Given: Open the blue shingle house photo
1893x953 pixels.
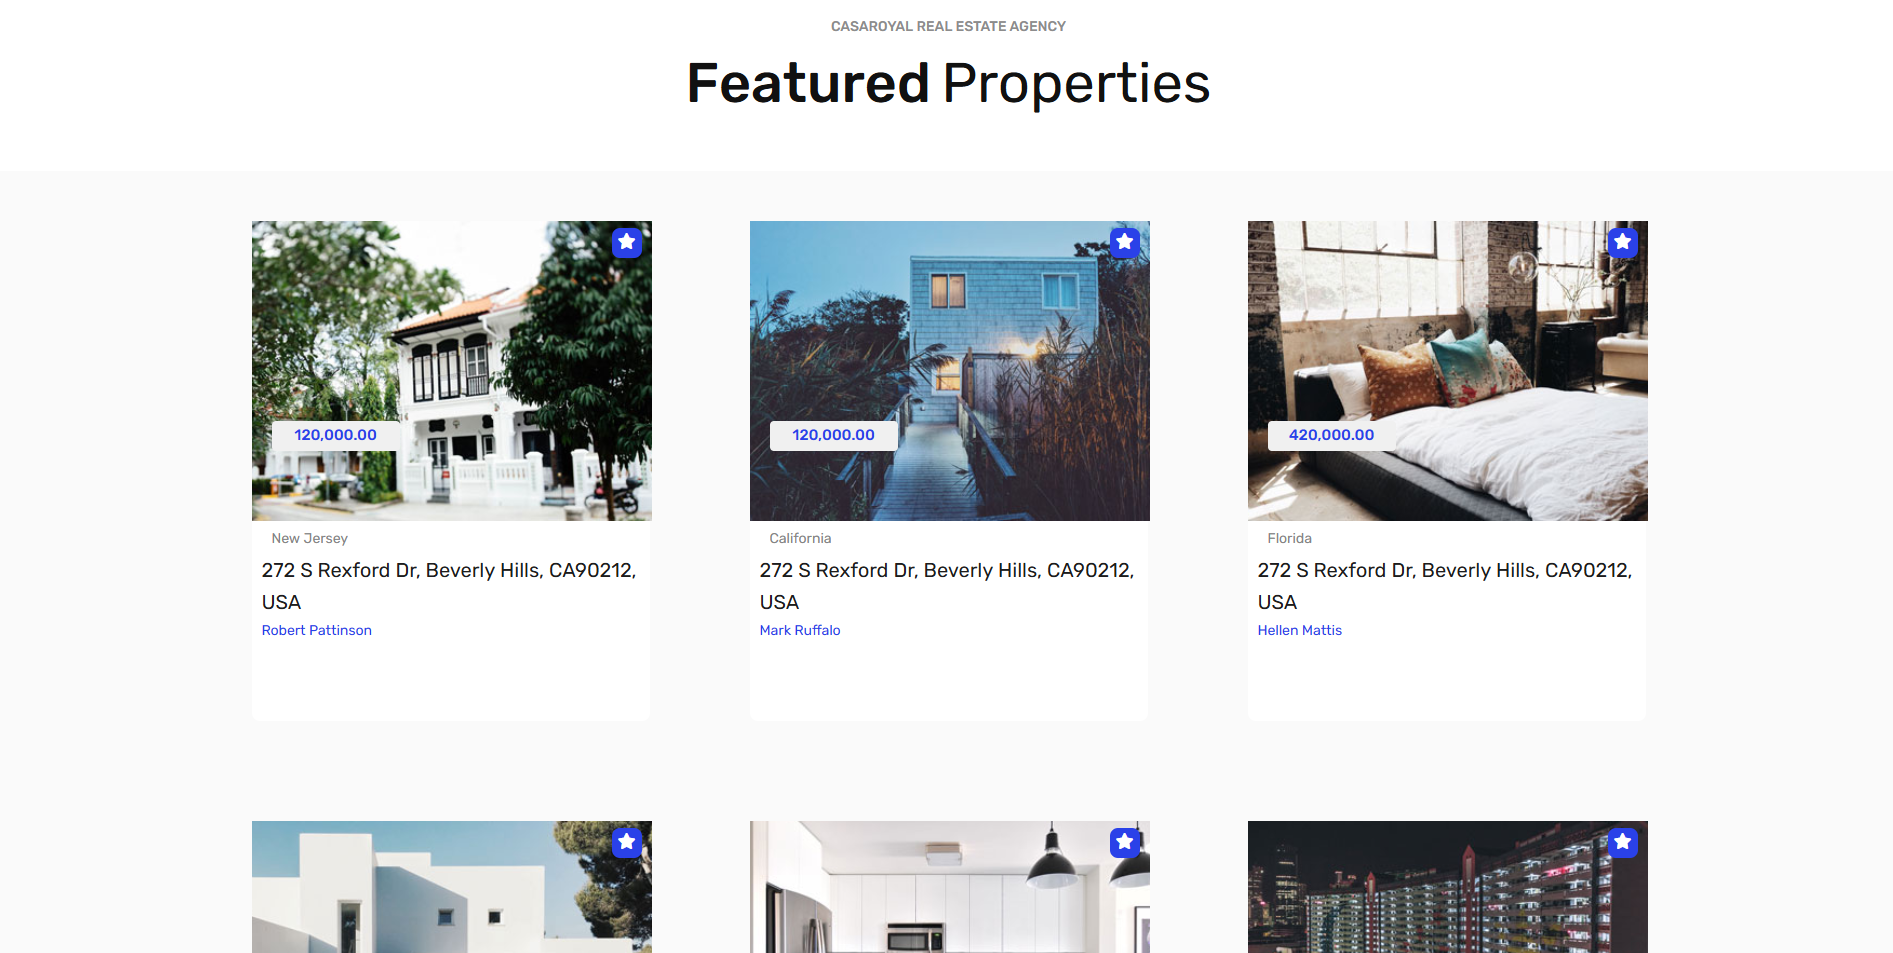Looking at the screenshot, I should (x=950, y=371).
